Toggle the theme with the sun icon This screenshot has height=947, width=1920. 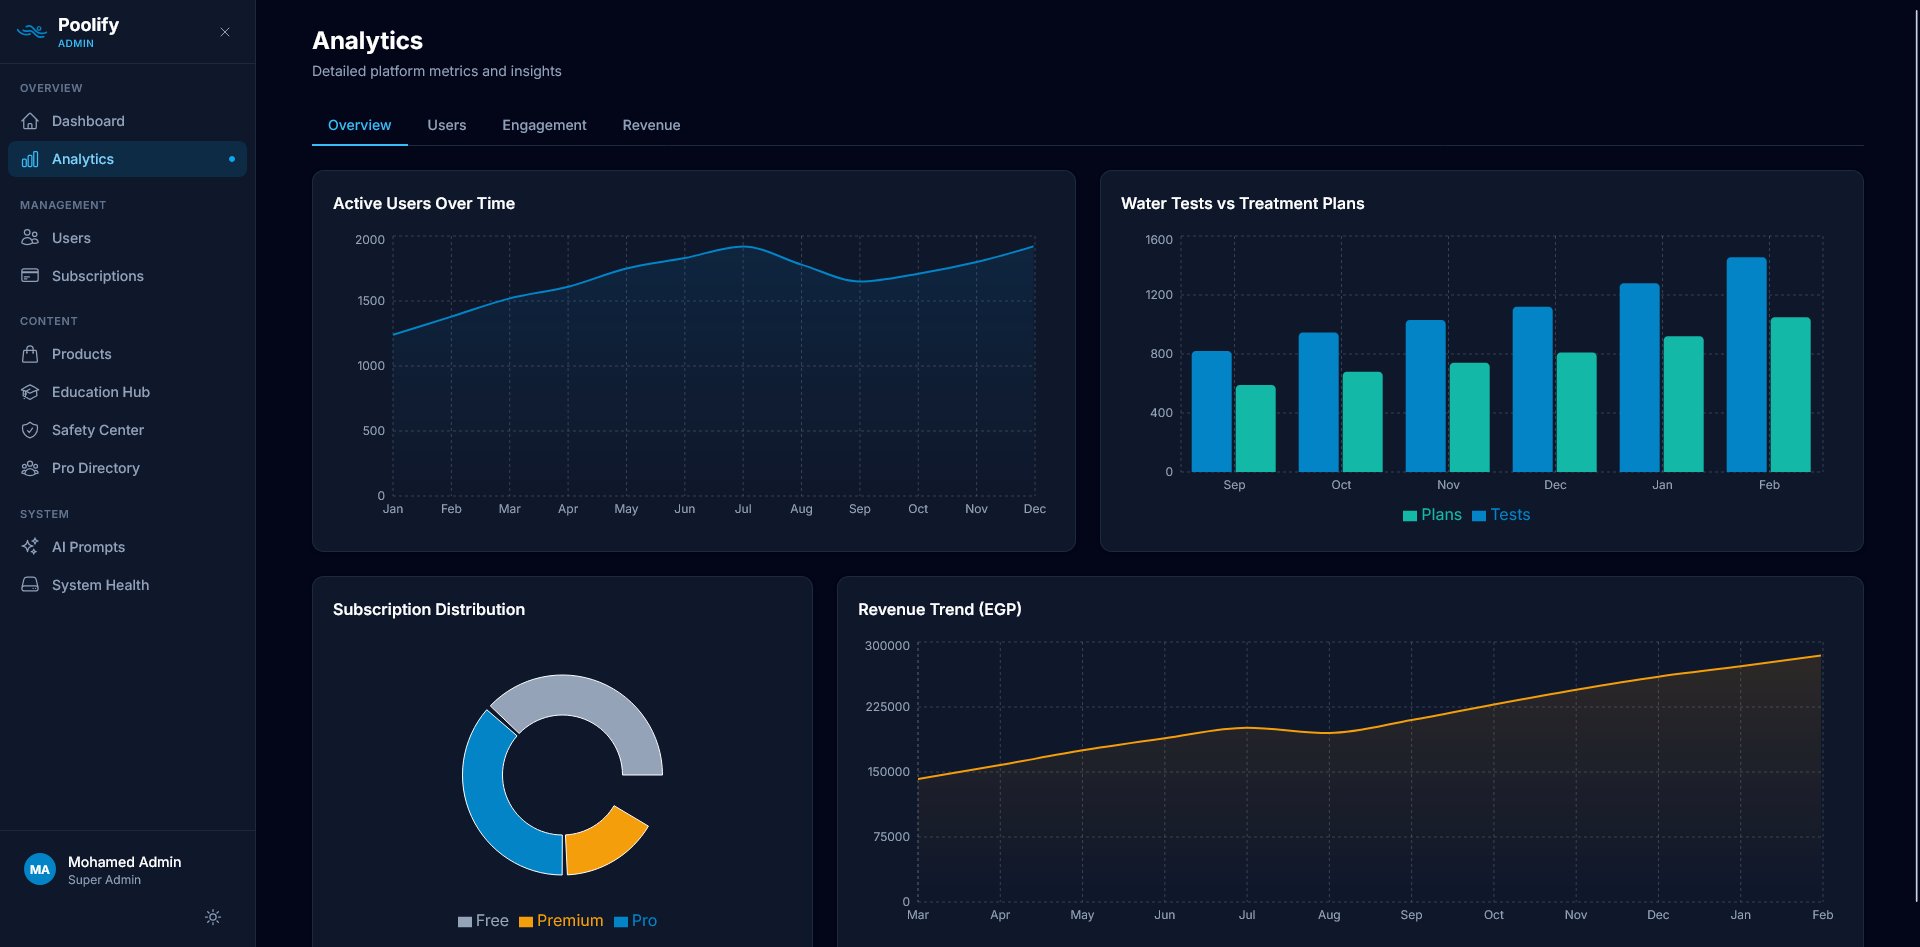pos(212,917)
